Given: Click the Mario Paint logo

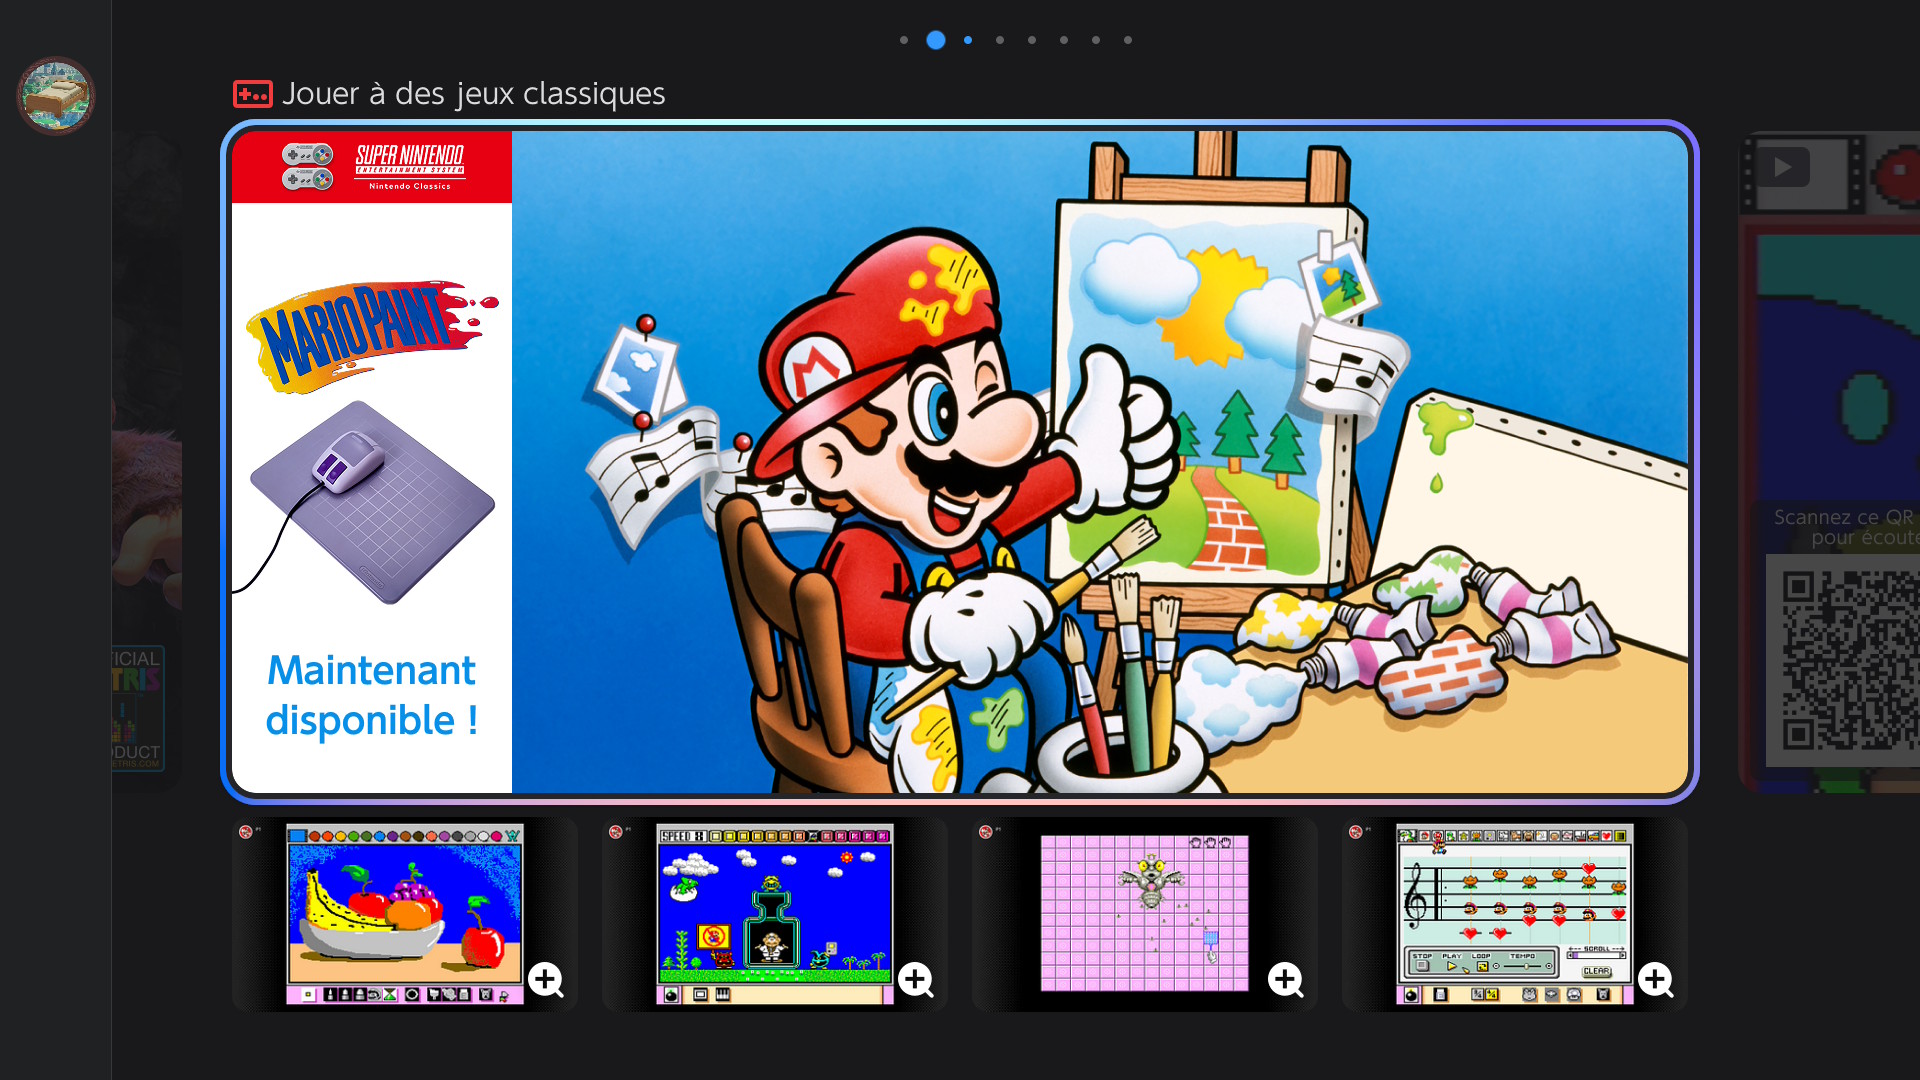Looking at the screenshot, I should [x=372, y=335].
